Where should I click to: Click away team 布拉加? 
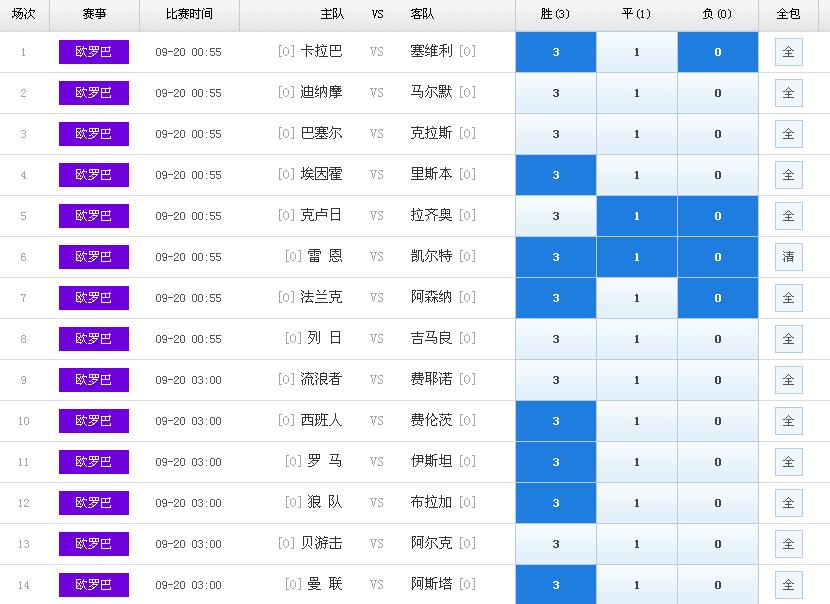431,502
